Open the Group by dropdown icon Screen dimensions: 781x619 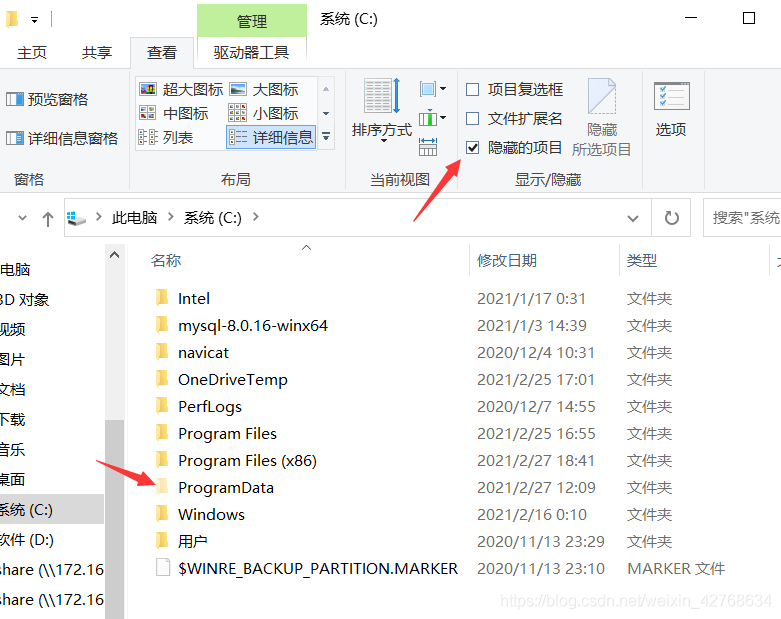[432, 89]
